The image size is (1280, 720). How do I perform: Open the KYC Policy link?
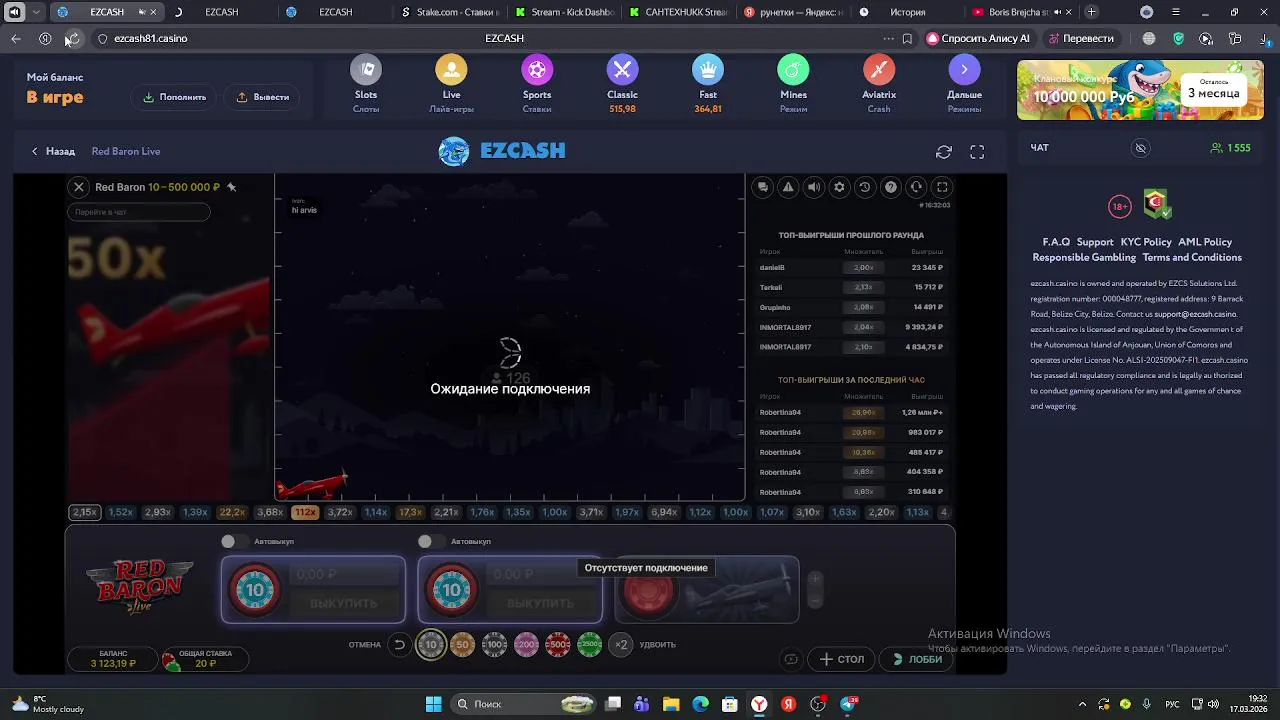1146,242
